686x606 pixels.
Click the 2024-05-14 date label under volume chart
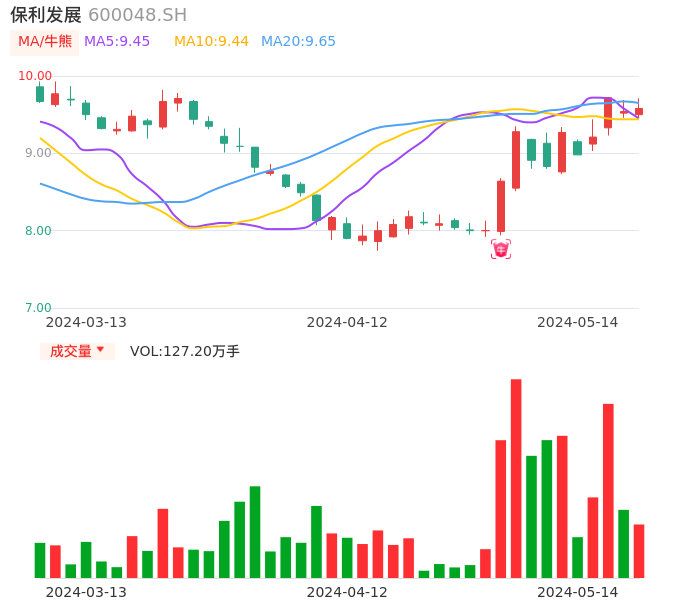point(578,592)
